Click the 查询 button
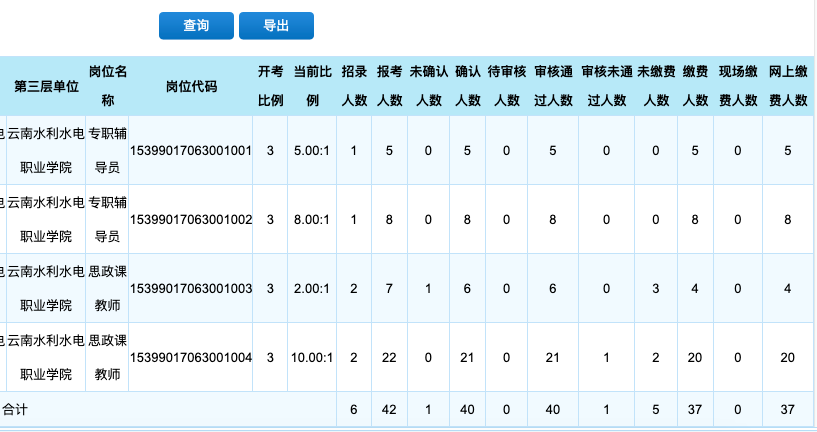Viewport: 817px width, 432px height. coord(196,26)
